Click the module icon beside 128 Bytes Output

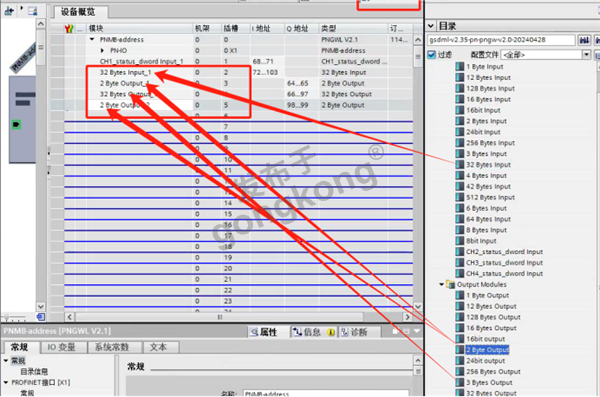pyautogui.click(x=460, y=317)
